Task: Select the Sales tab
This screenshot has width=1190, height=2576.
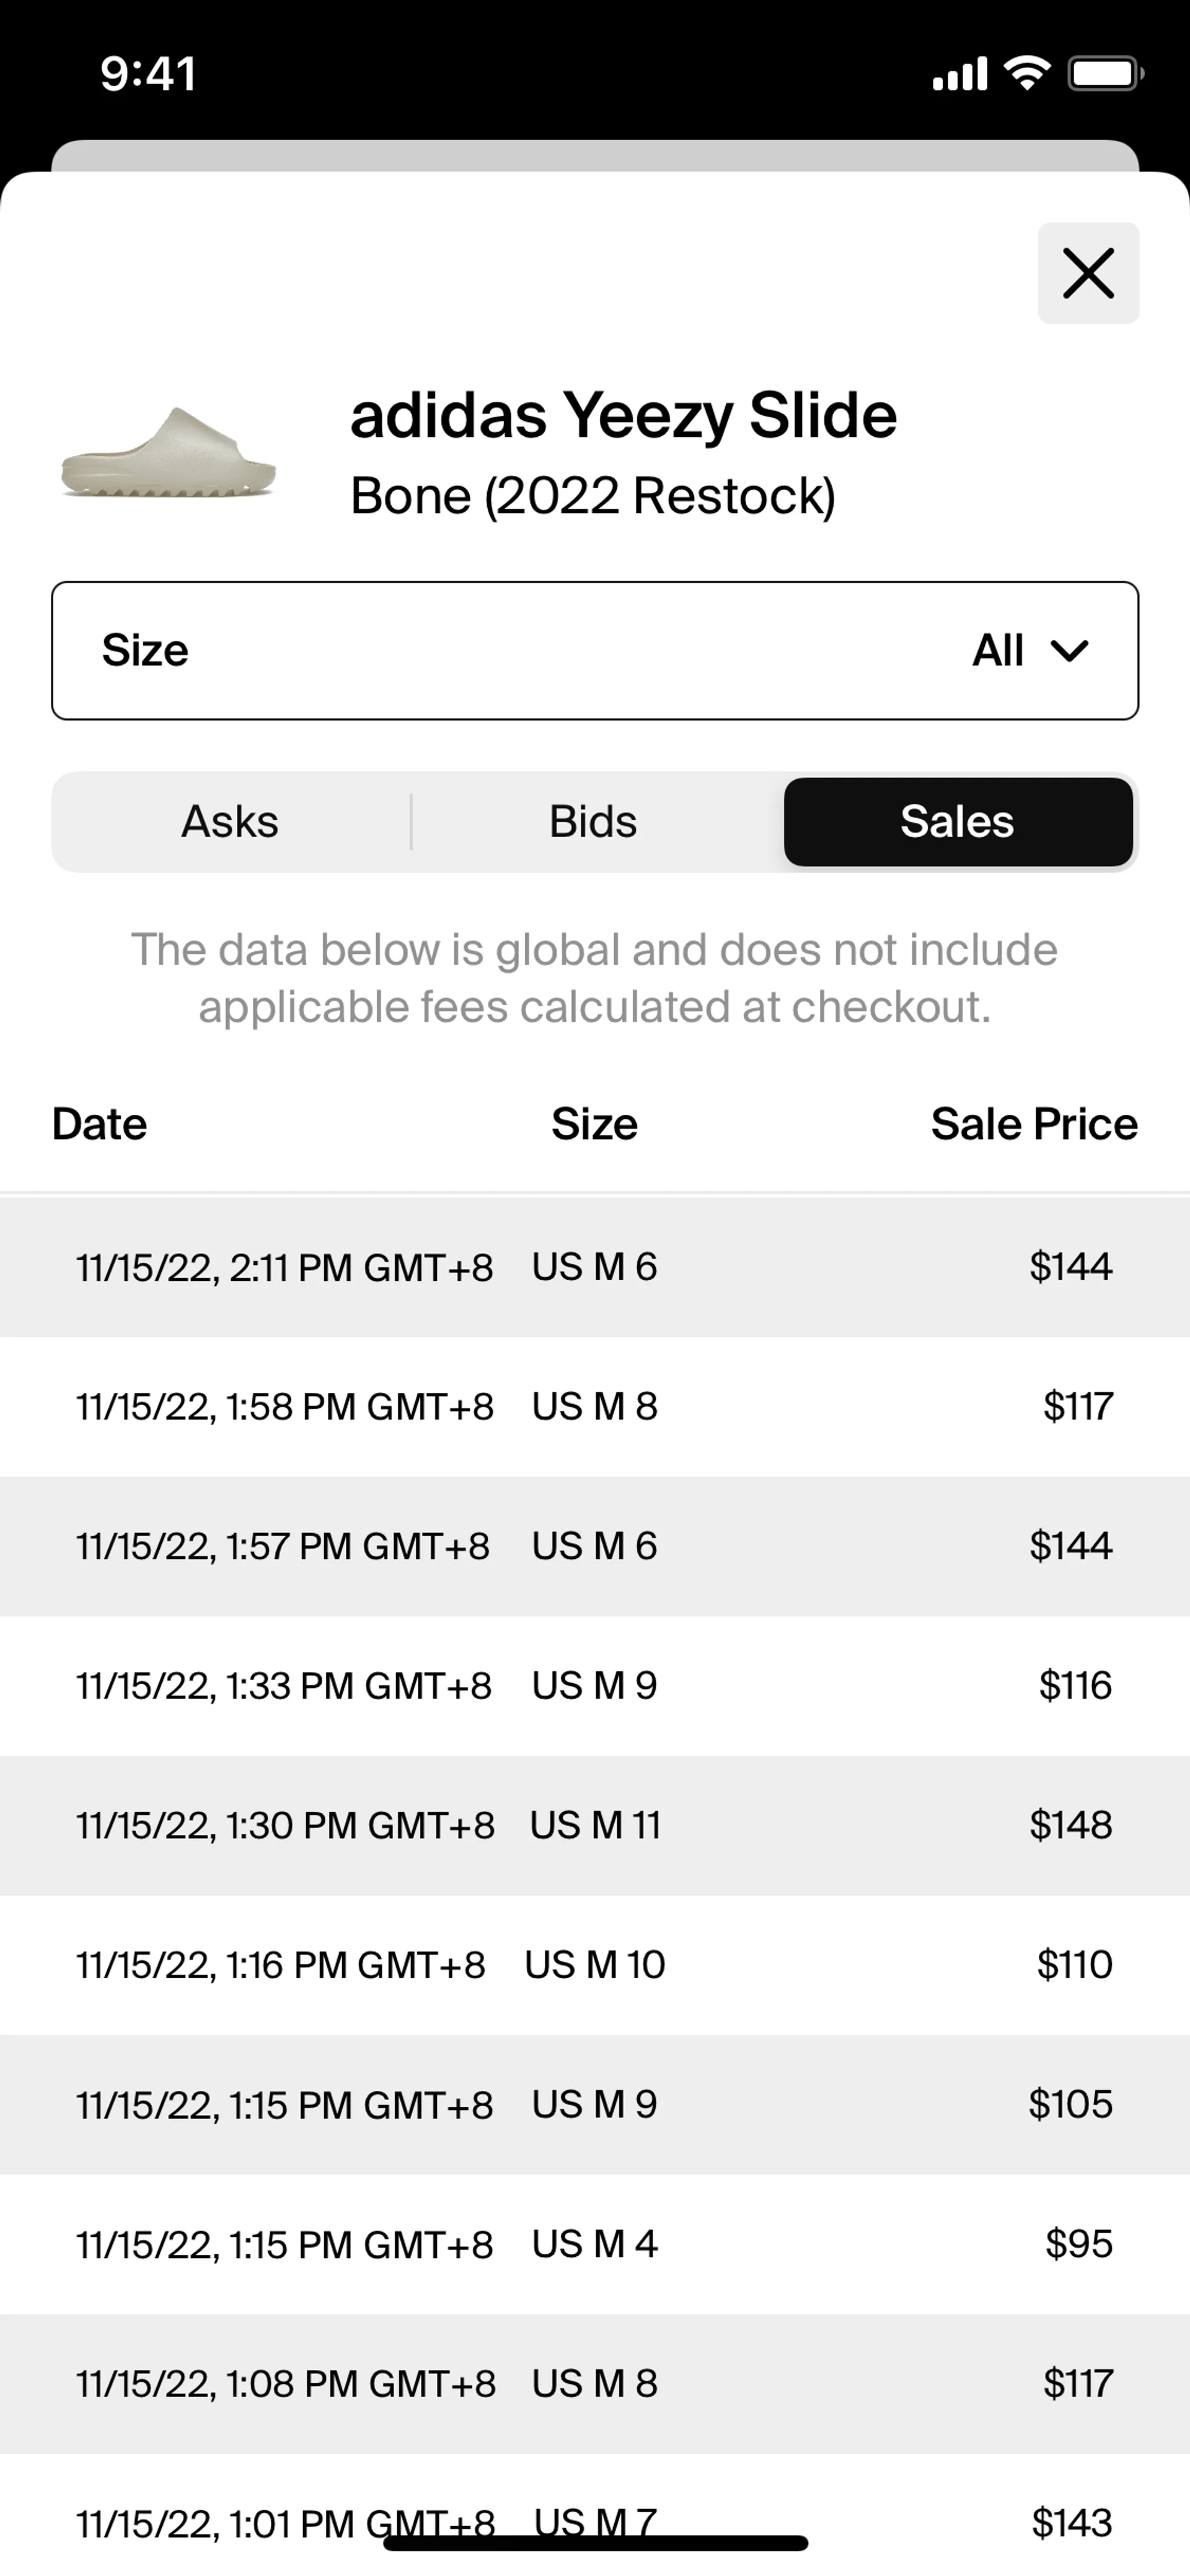Action: point(957,822)
